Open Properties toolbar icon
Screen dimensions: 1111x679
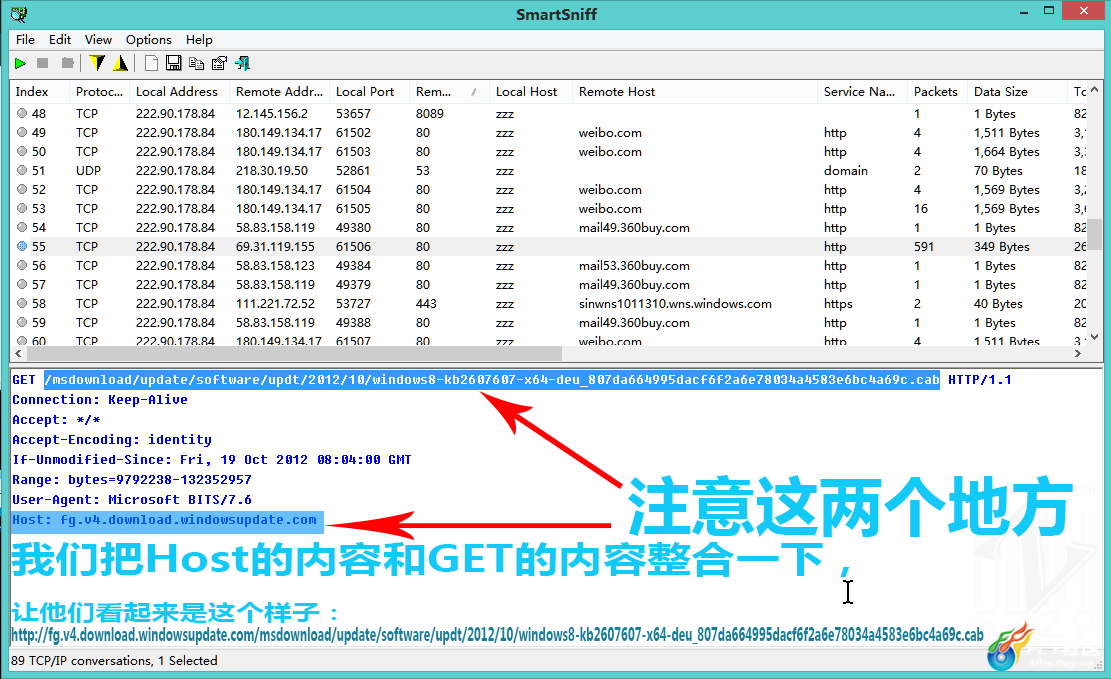(x=220, y=64)
